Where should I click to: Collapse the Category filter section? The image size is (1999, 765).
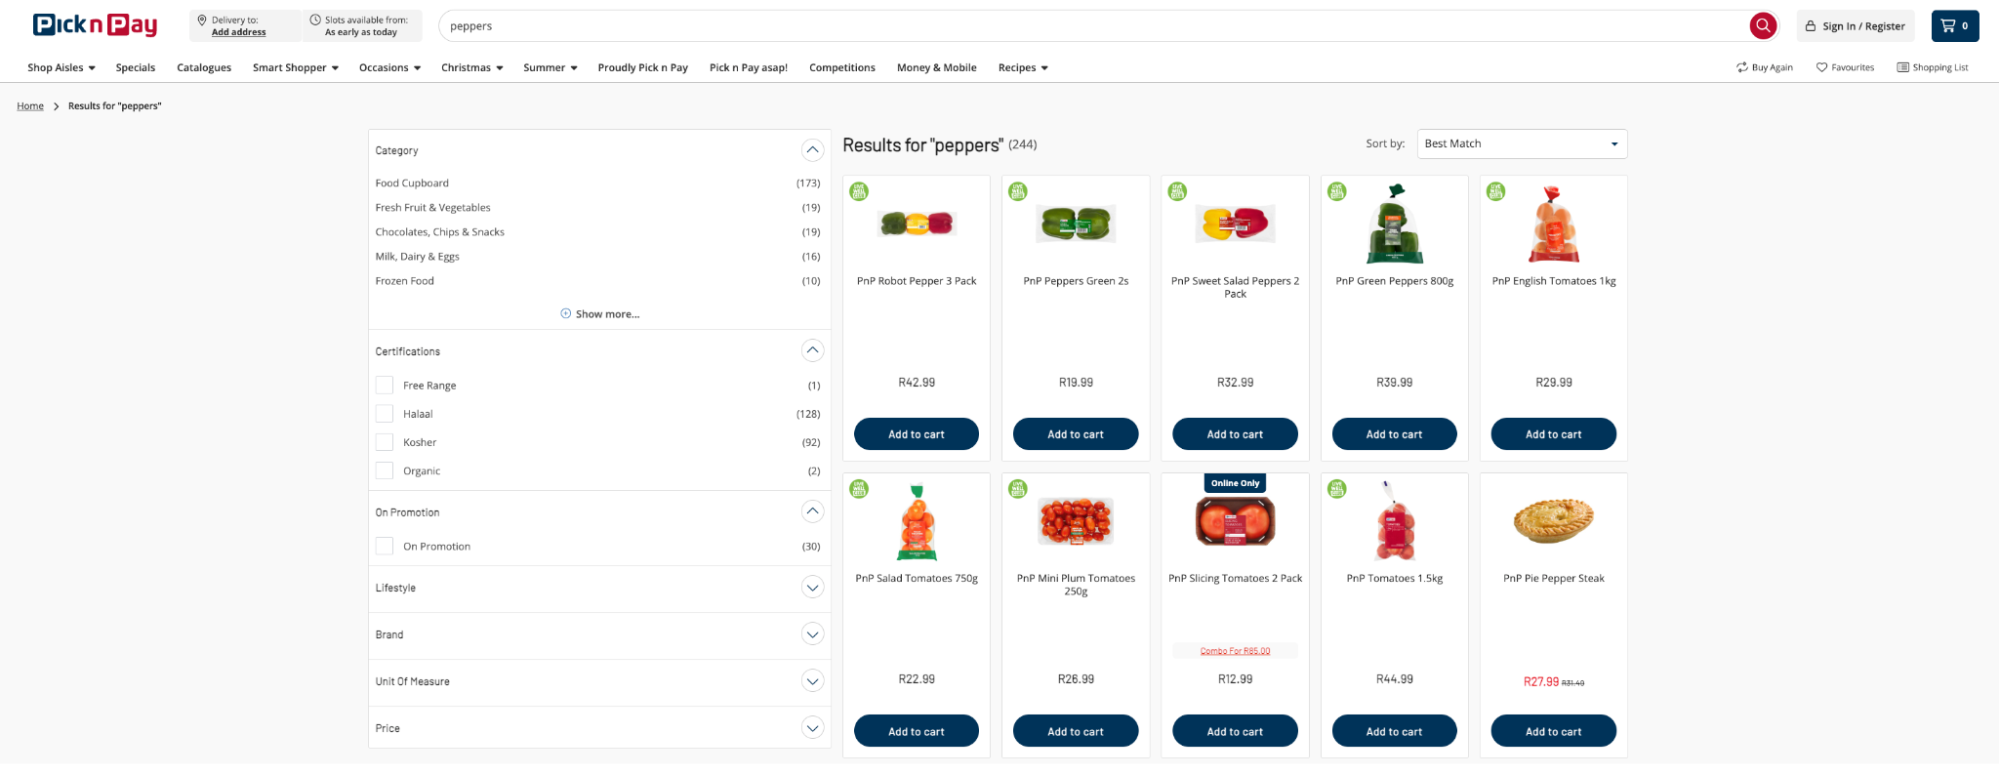point(812,150)
